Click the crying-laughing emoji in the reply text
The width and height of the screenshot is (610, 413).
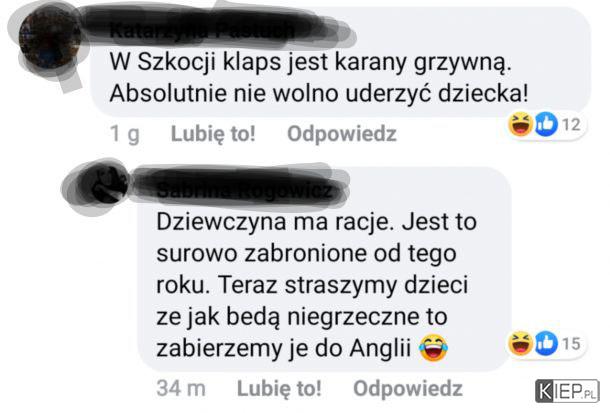(433, 348)
